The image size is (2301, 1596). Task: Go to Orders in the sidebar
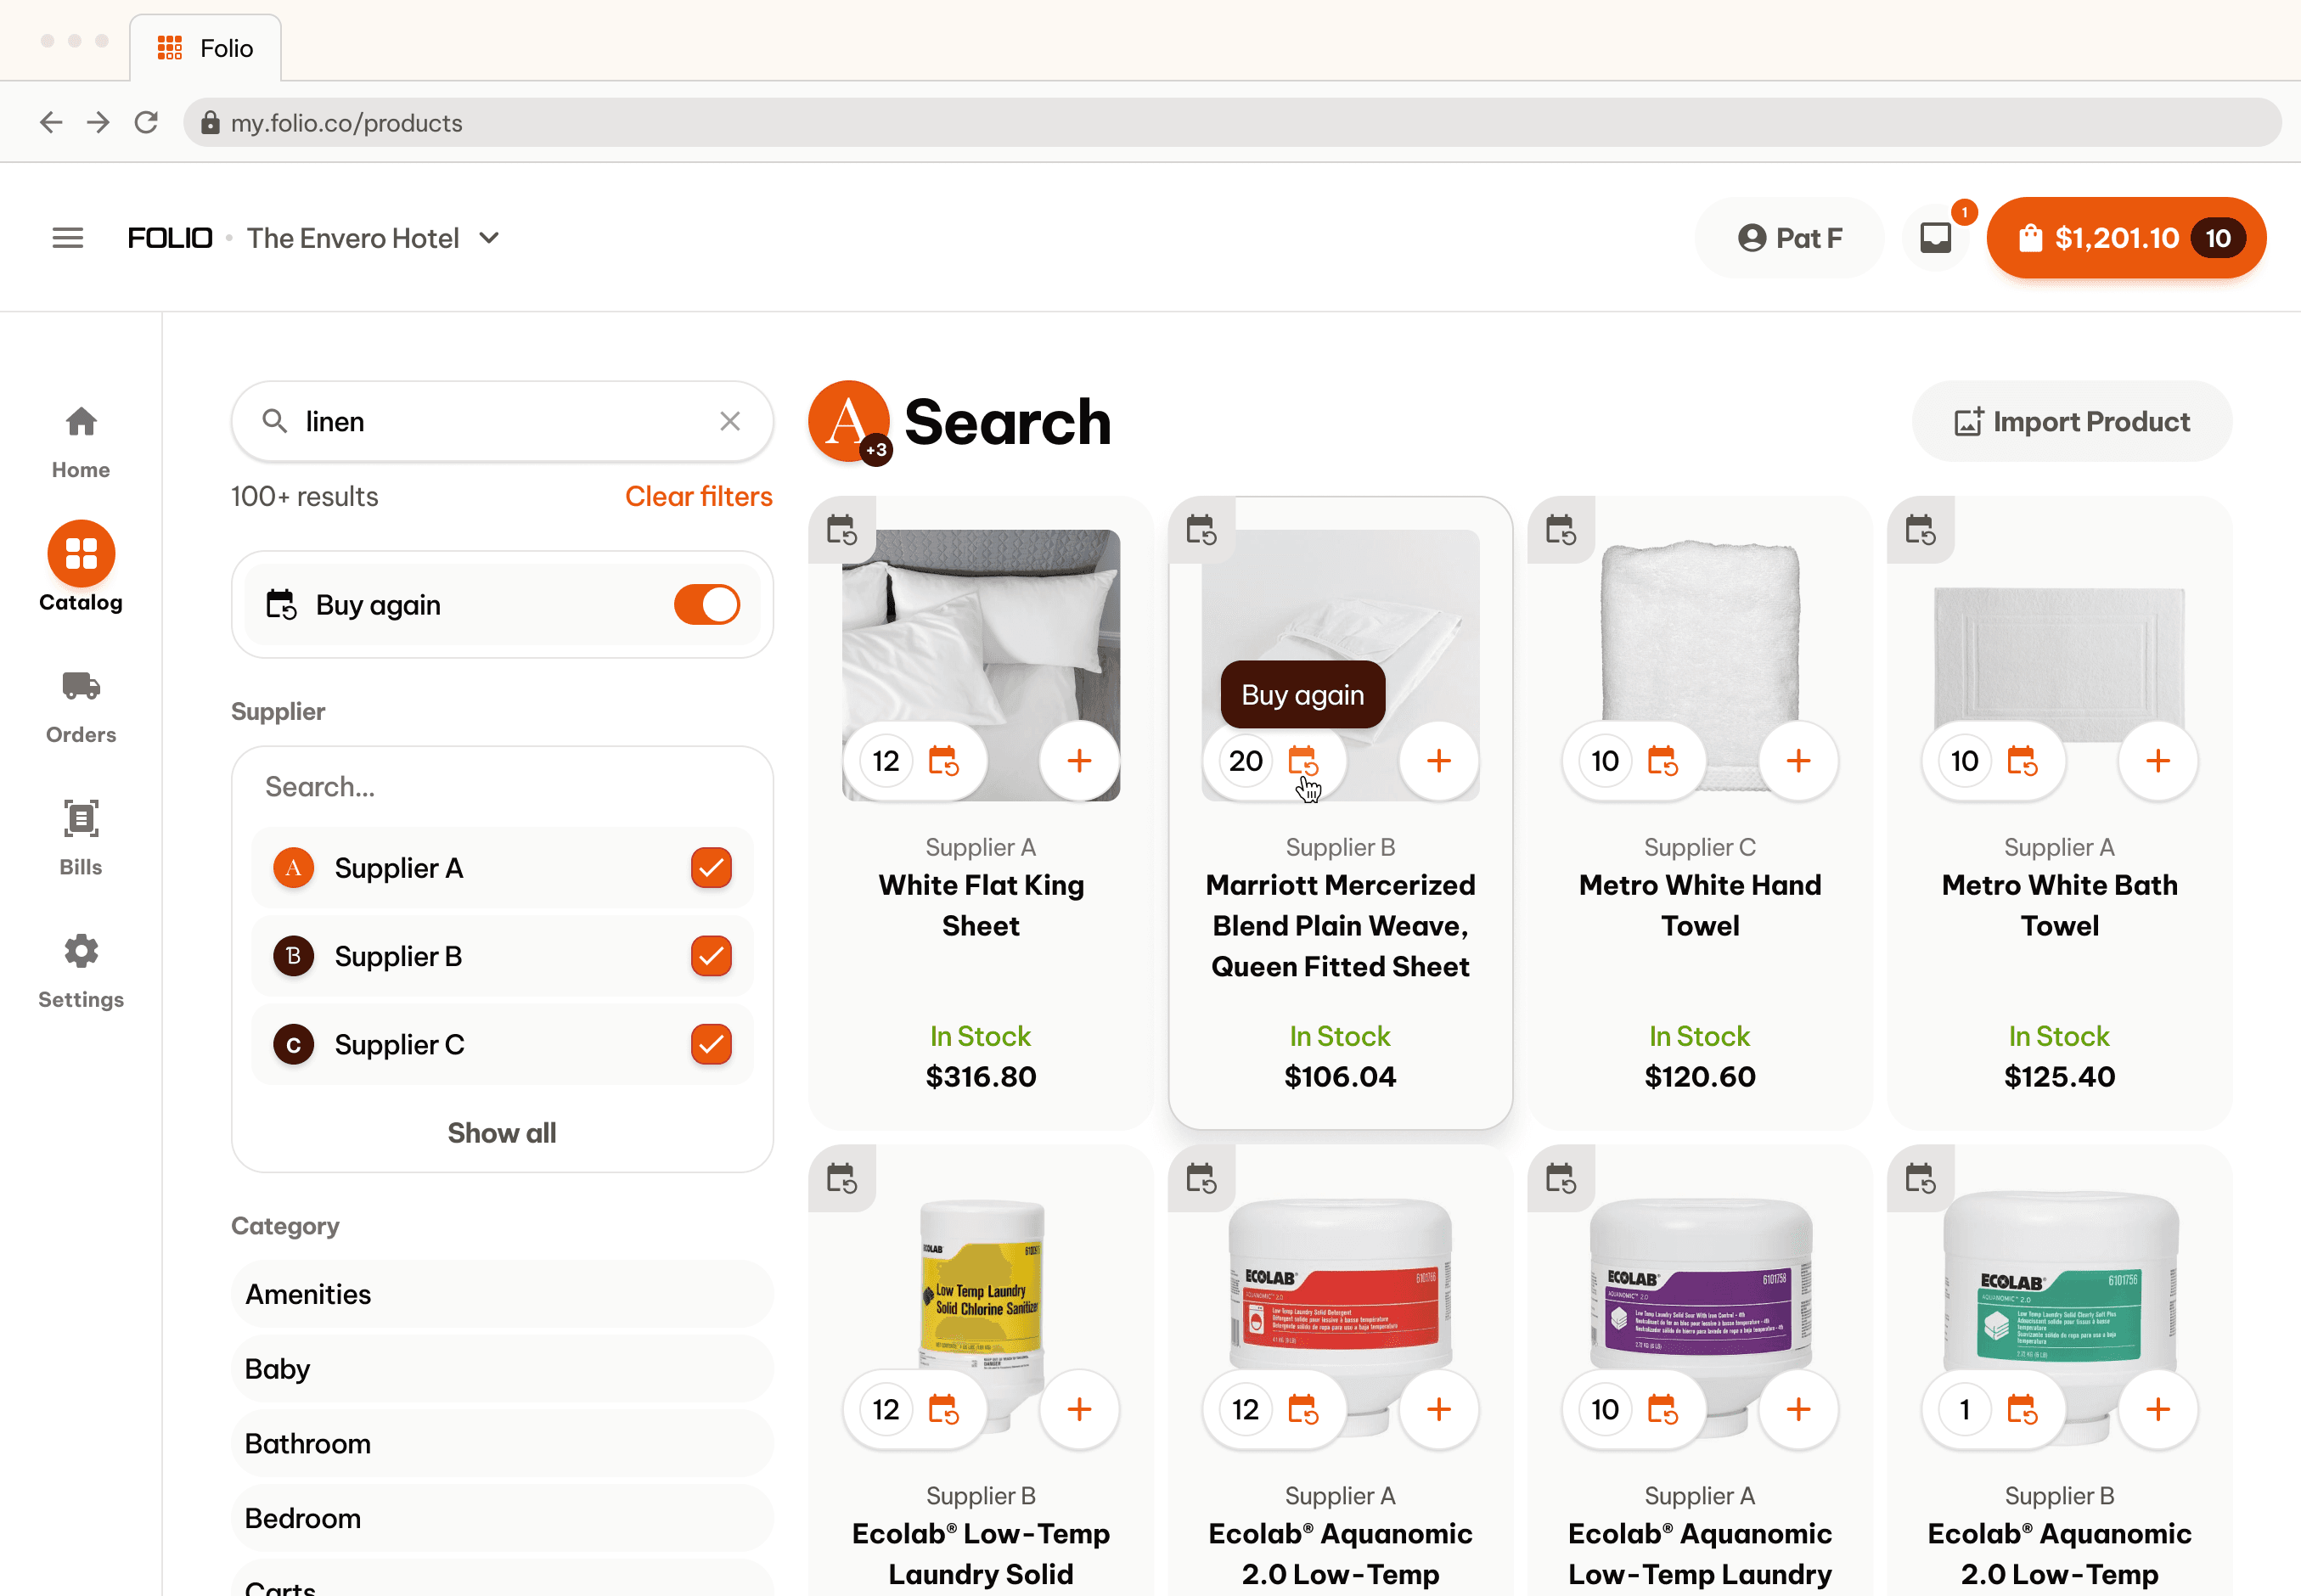(81, 705)
